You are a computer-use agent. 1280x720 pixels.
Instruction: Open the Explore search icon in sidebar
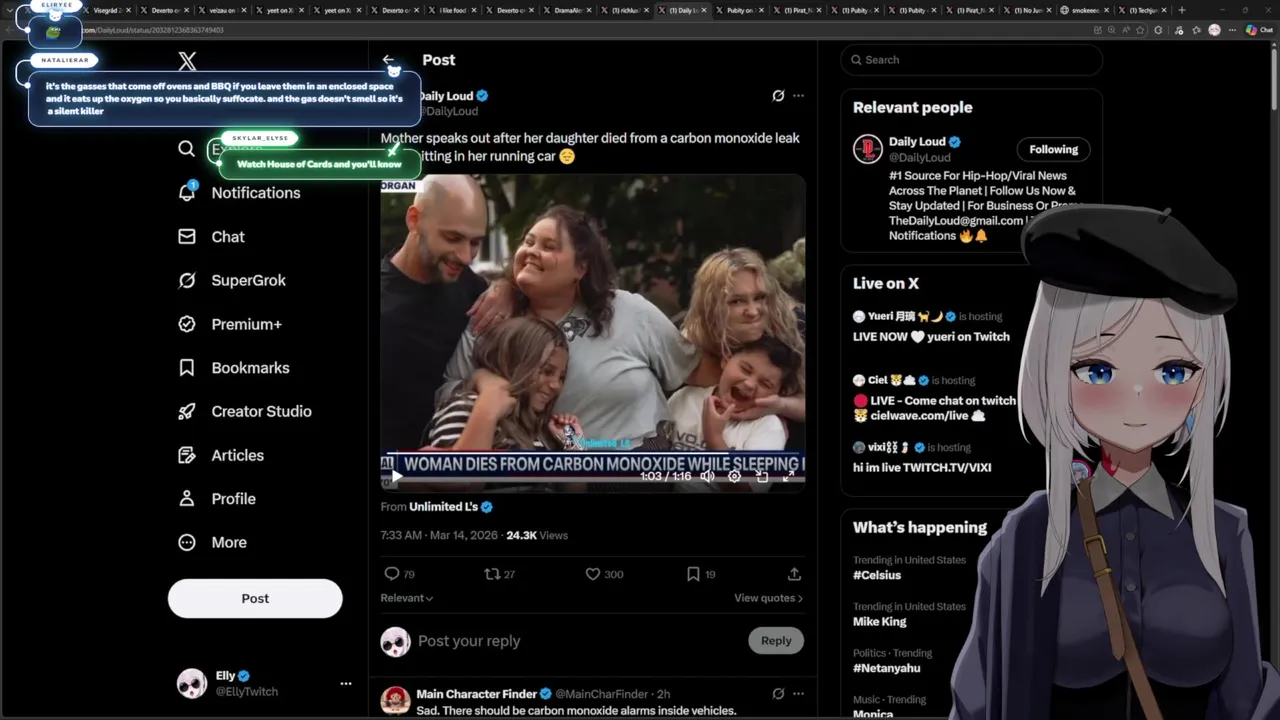click(186, 149)
